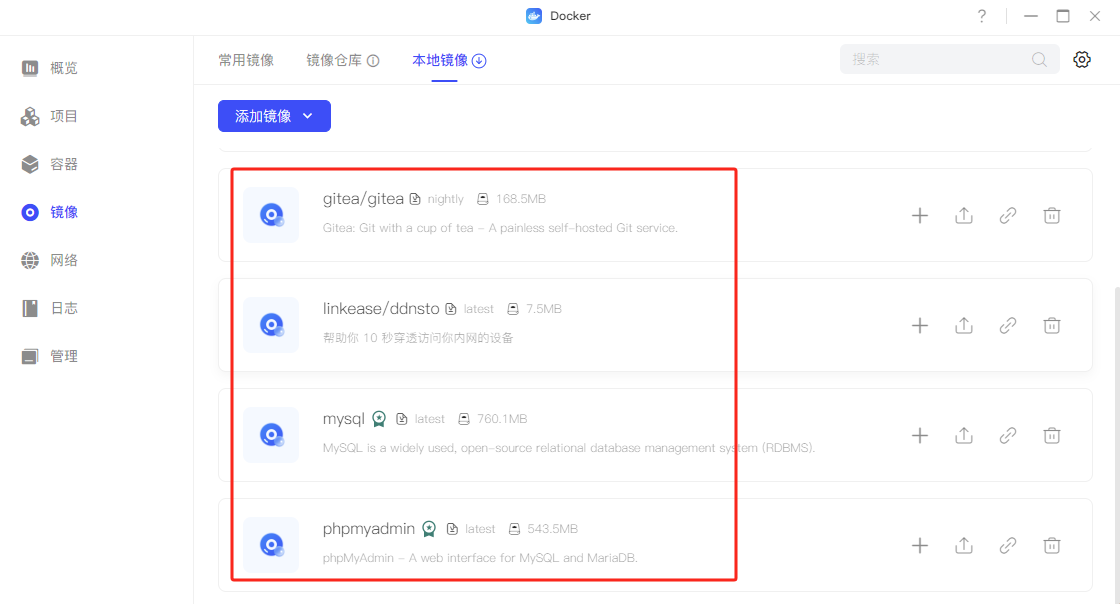Create container from linkease/ddnsto with plus
Screen dimensions: 1120x604
920,326
